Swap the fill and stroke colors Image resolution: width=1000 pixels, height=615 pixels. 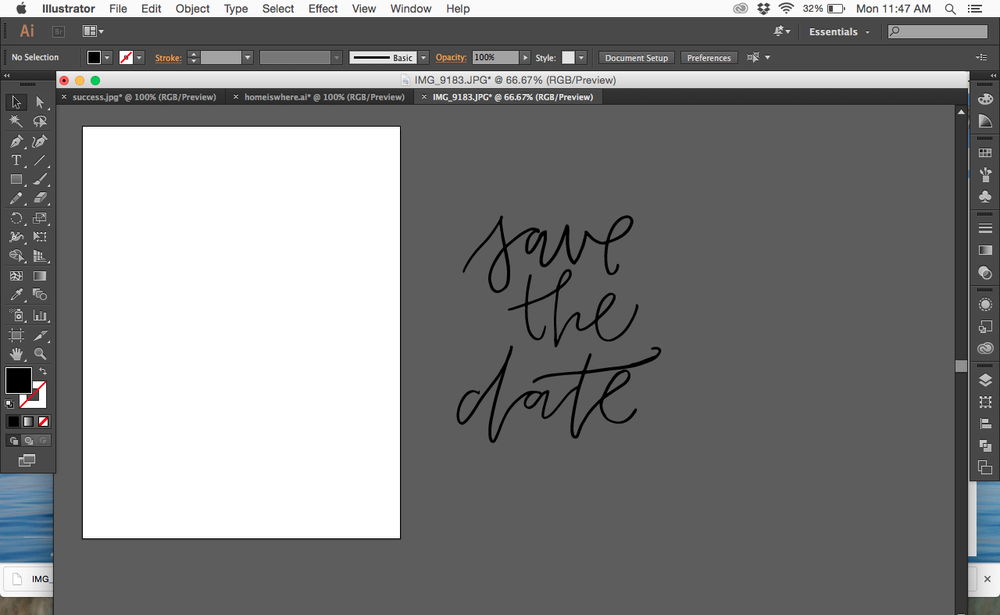[x=42, y=370]
